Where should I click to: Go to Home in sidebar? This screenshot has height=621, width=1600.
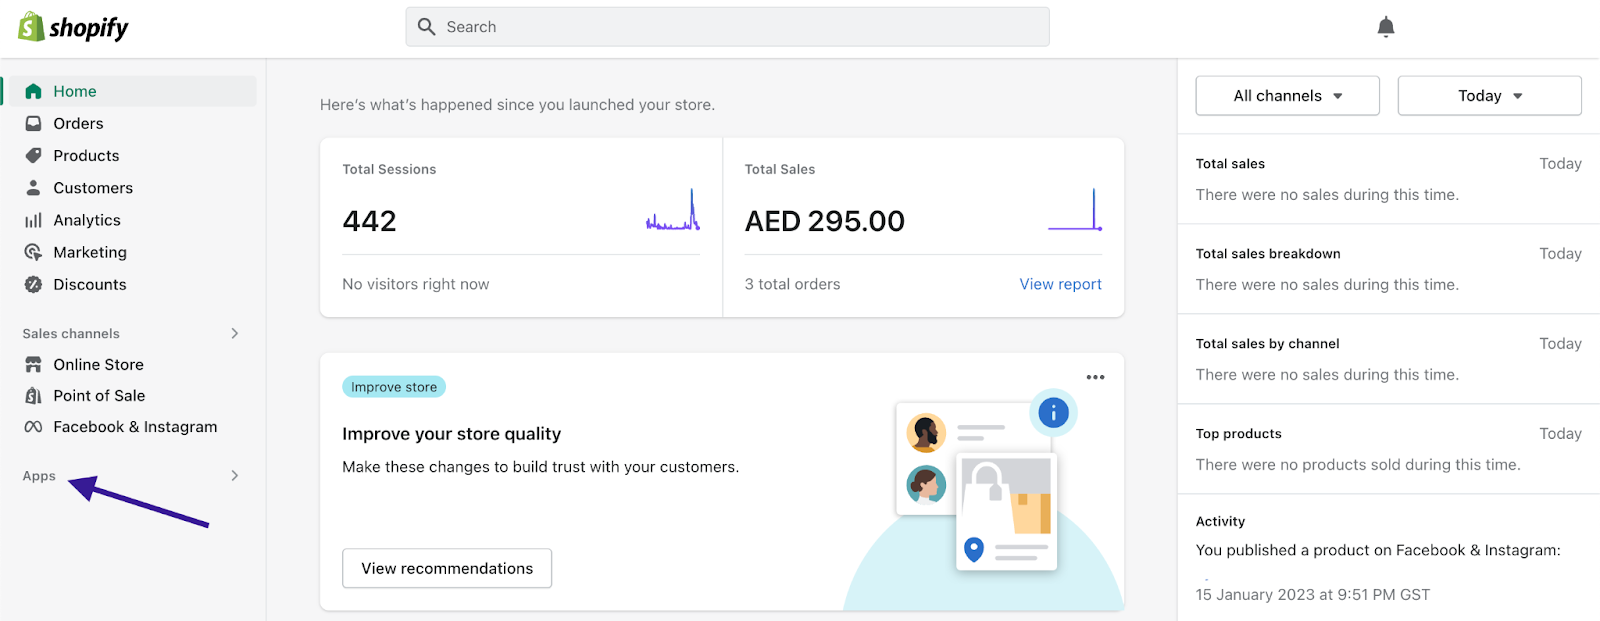pyautogui.click(x=75, y=91)
